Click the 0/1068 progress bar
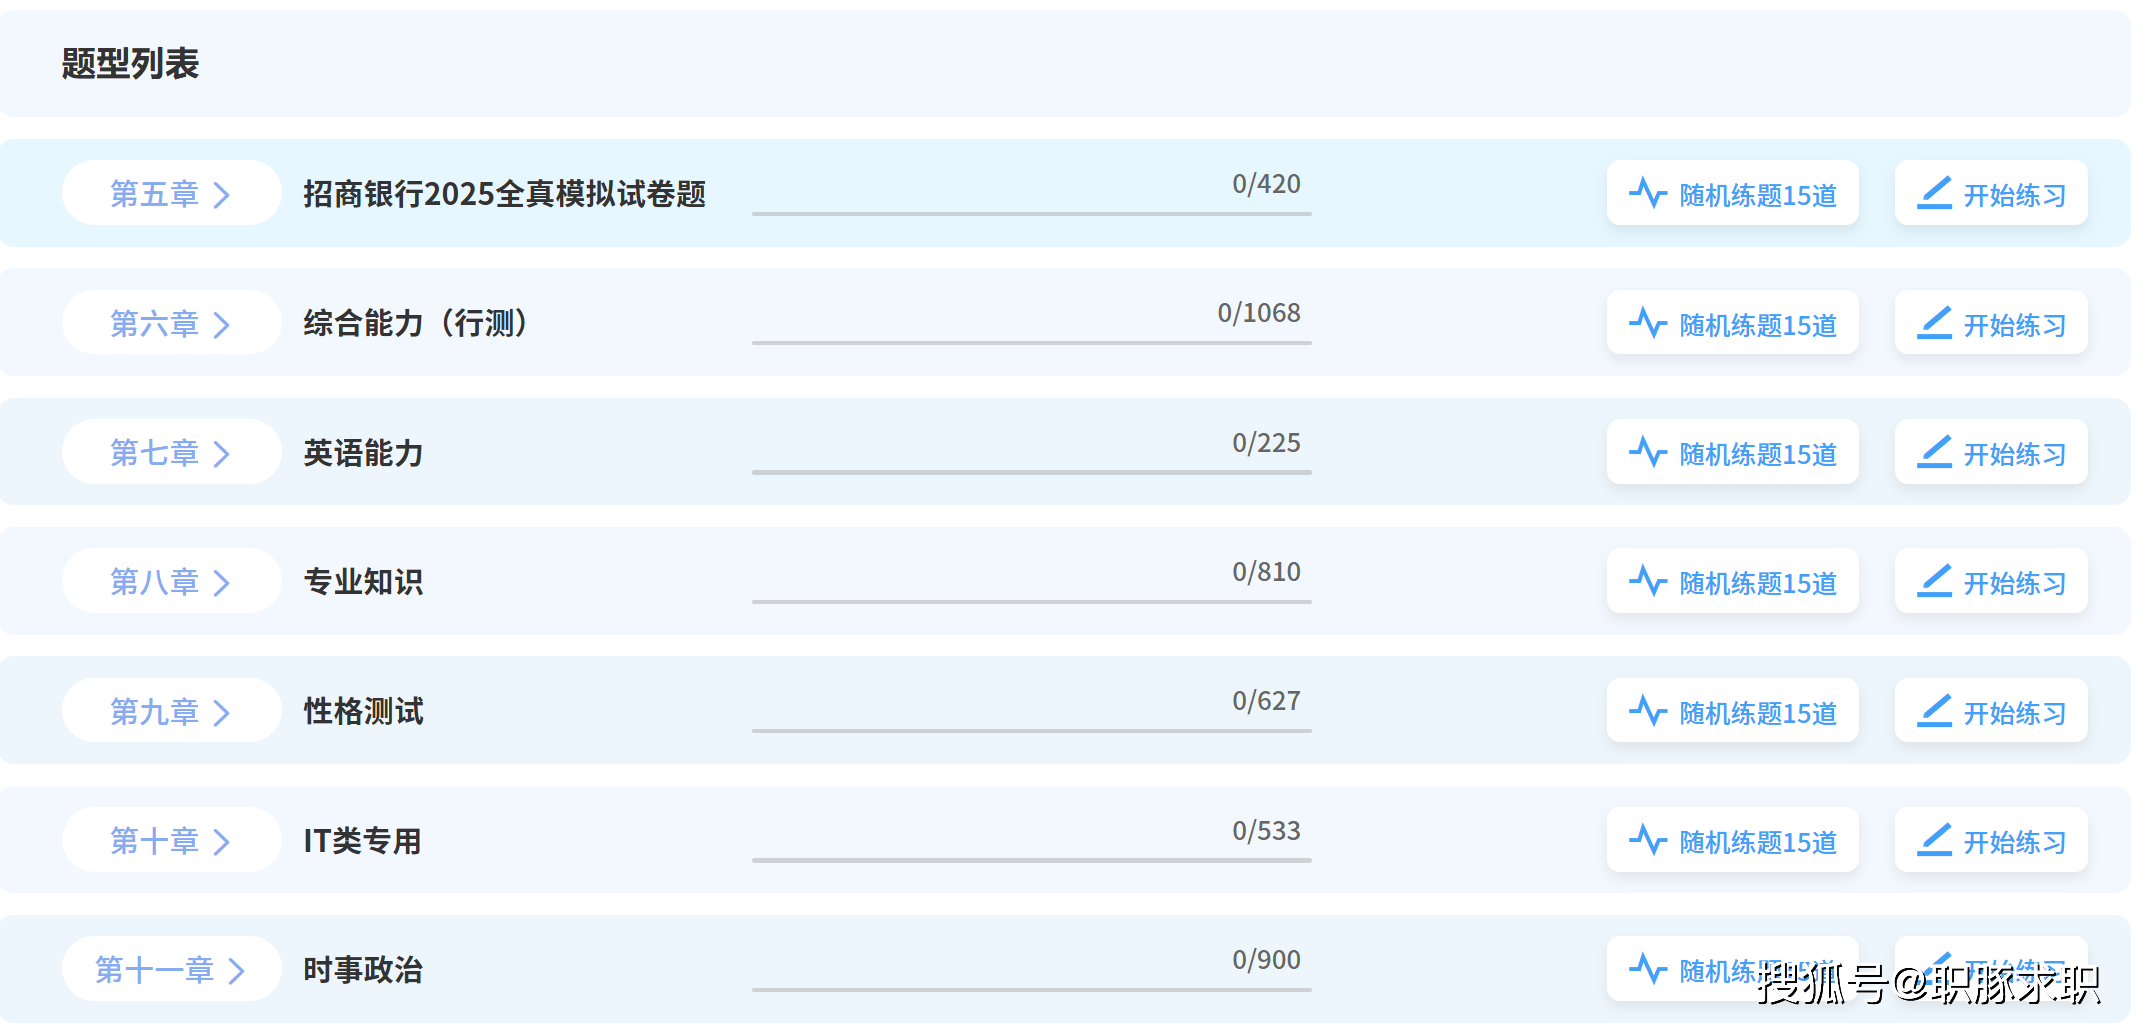This screenshot has width=2155, height=1030. (x=1031, y=342)
